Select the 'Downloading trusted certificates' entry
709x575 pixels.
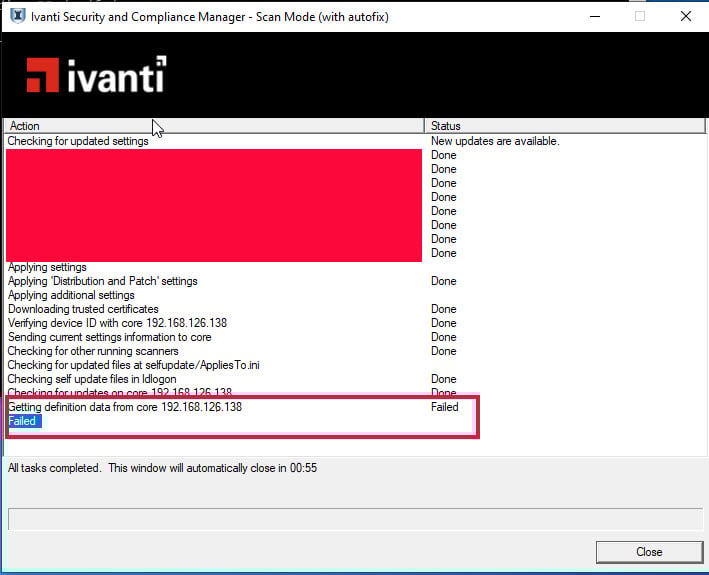83,309
